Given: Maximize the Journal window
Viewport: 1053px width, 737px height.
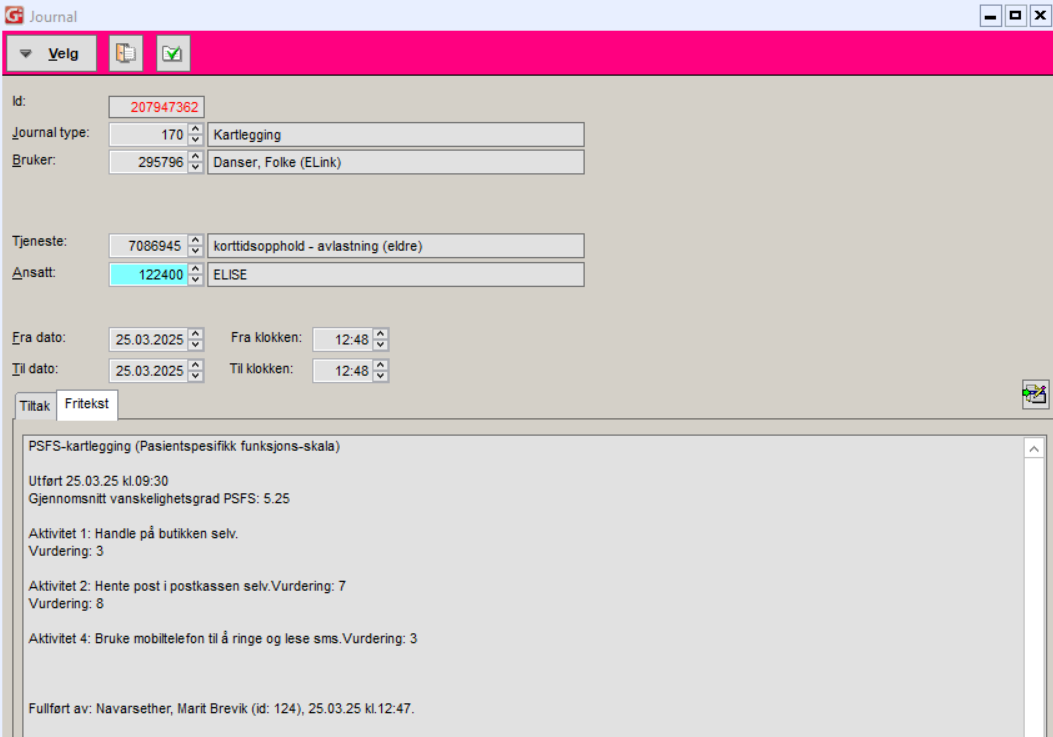Looking at the screenshot, I should pyautogui.click(x=1016, y=15).
